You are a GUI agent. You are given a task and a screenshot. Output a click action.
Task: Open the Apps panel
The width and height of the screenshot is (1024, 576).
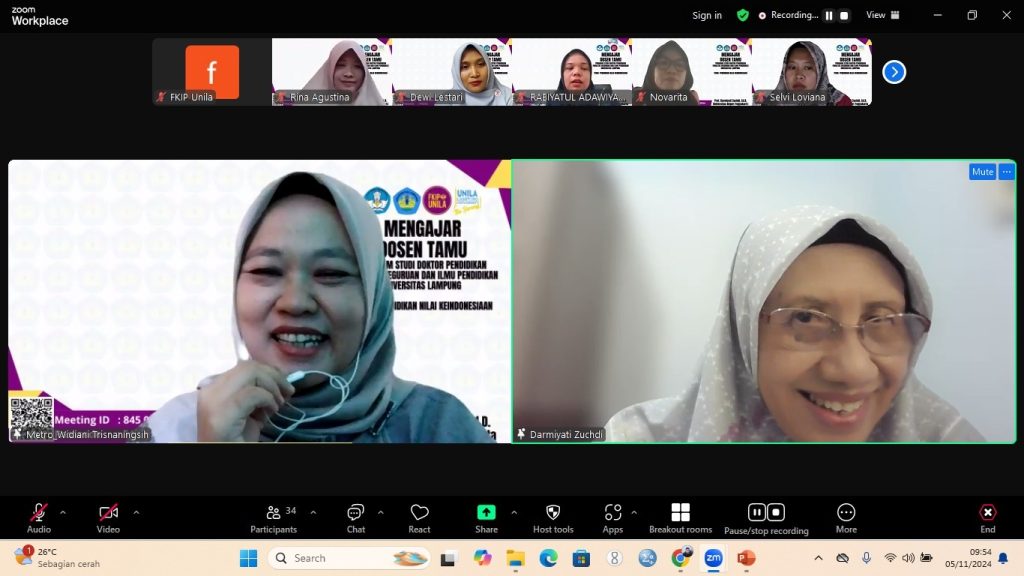click(613, 518)
